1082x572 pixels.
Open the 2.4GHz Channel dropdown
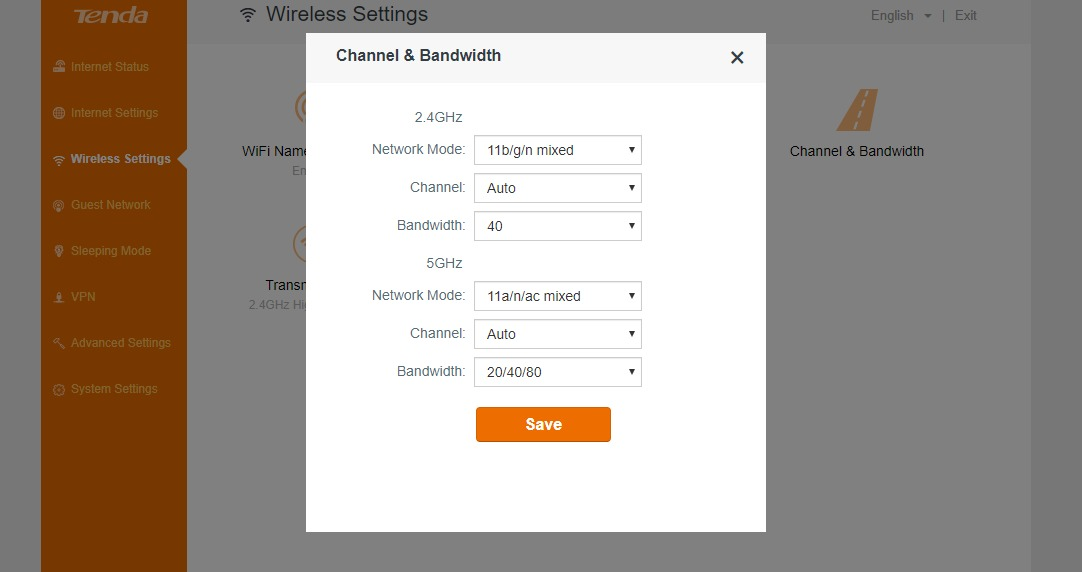click(x=557, y=188)
